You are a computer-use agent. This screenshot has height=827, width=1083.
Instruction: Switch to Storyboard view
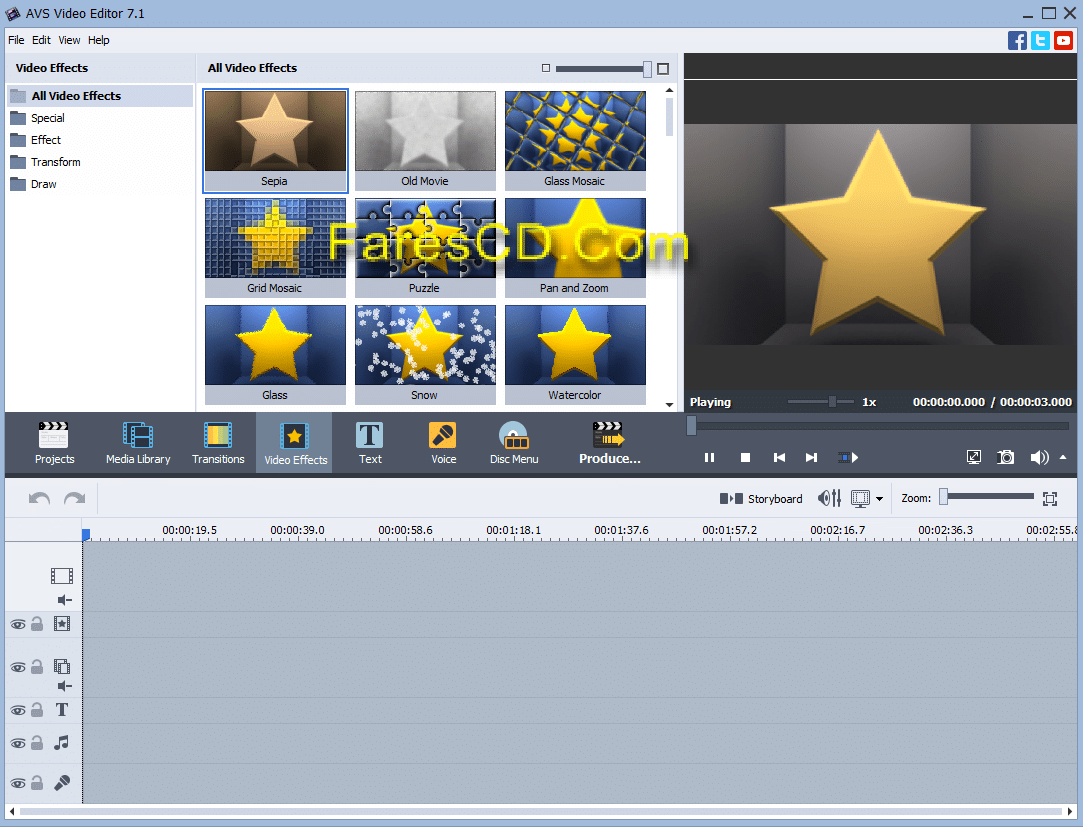pyautogui.click(x=760, y=498)
